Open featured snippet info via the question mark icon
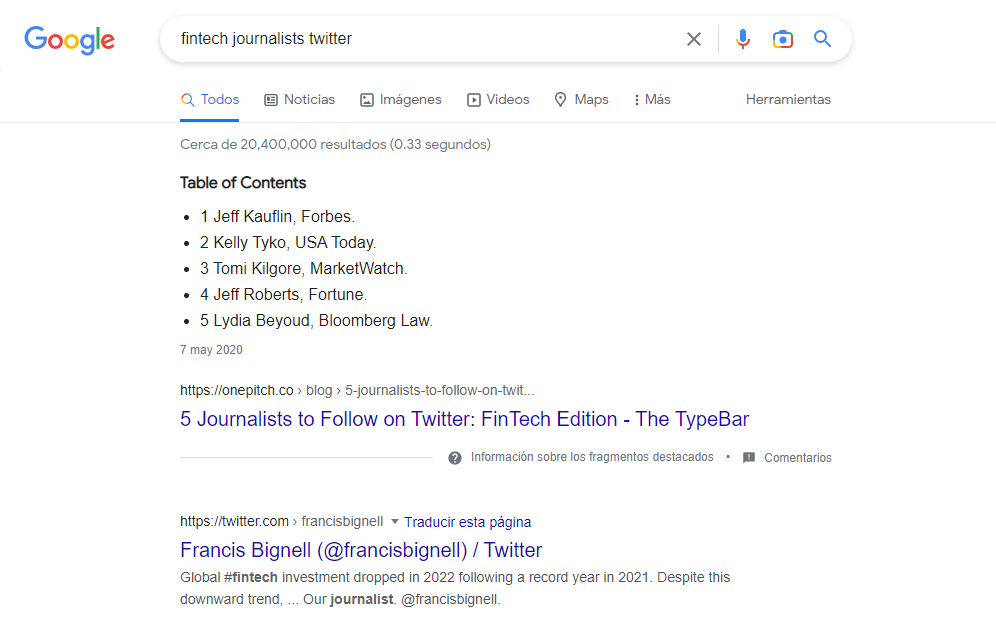This screenshot has height=619, width=996. 455,457
